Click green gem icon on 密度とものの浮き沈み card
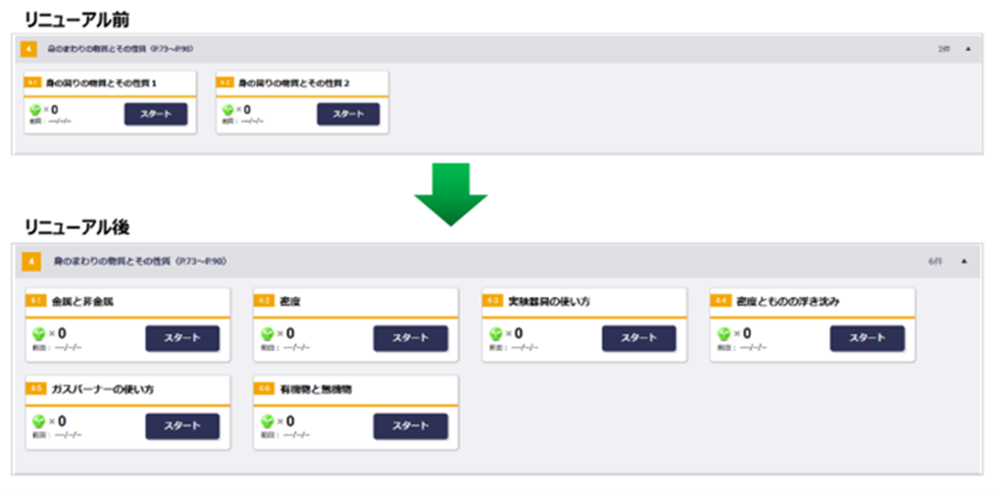Screen dimensions: 1000x496 coord(724,334)
